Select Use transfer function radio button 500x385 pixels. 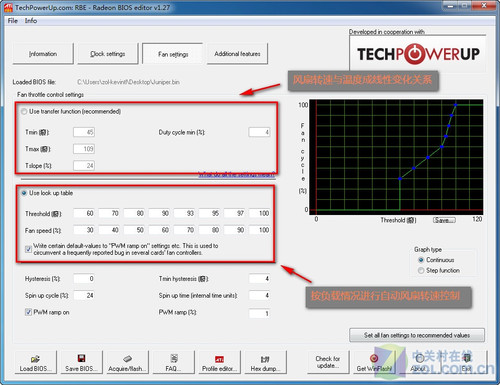point(24,111)
